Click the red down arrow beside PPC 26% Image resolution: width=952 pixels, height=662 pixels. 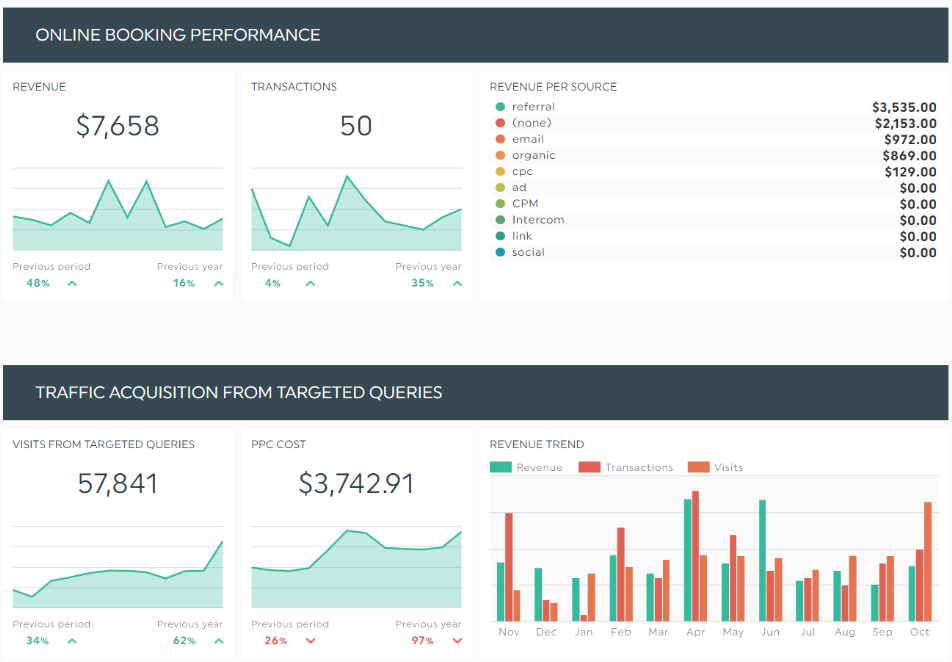tap(310, 641)
